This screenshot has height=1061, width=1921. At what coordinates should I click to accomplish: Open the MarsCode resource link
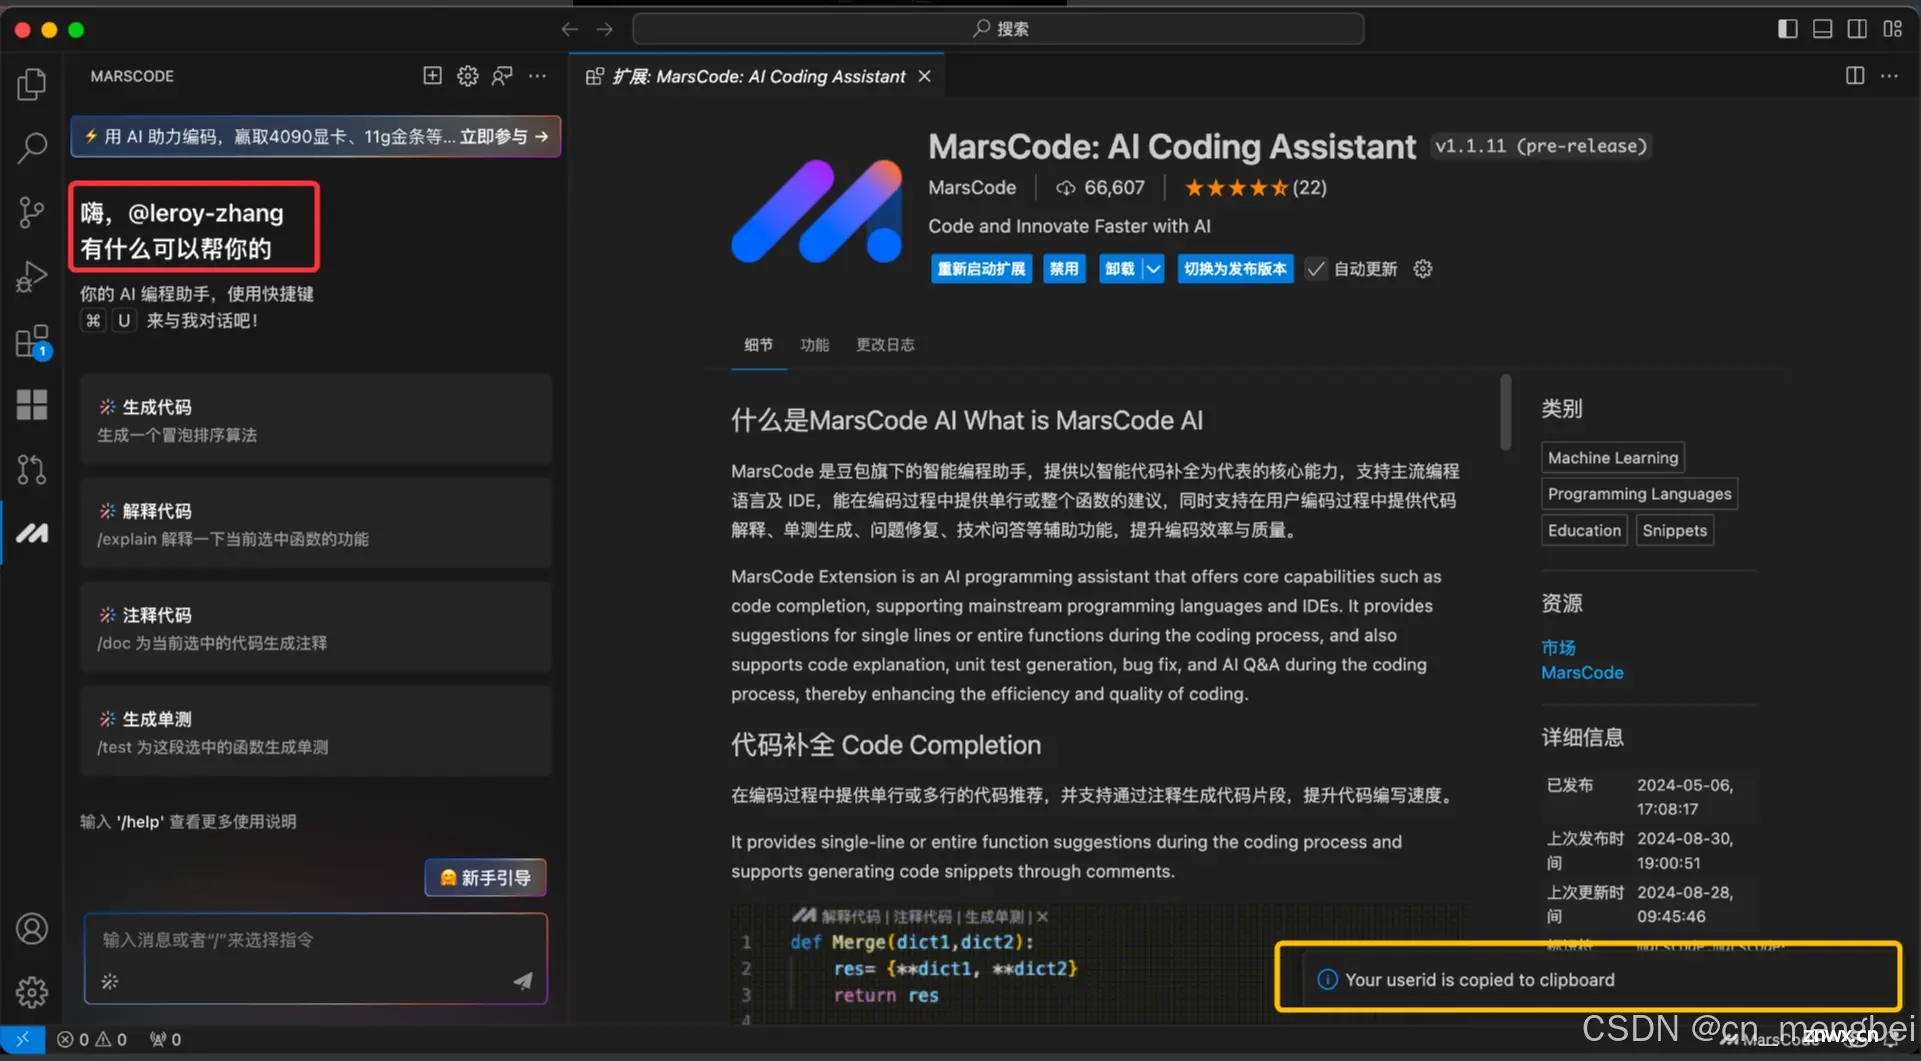coord(1582,673)
